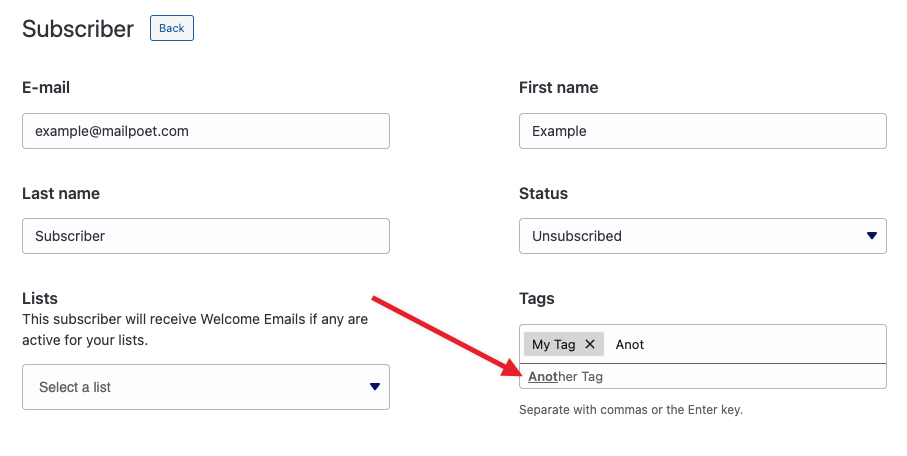Click the First name label
The height and width of the screenshot is (456, 907).
coord(558,88)
